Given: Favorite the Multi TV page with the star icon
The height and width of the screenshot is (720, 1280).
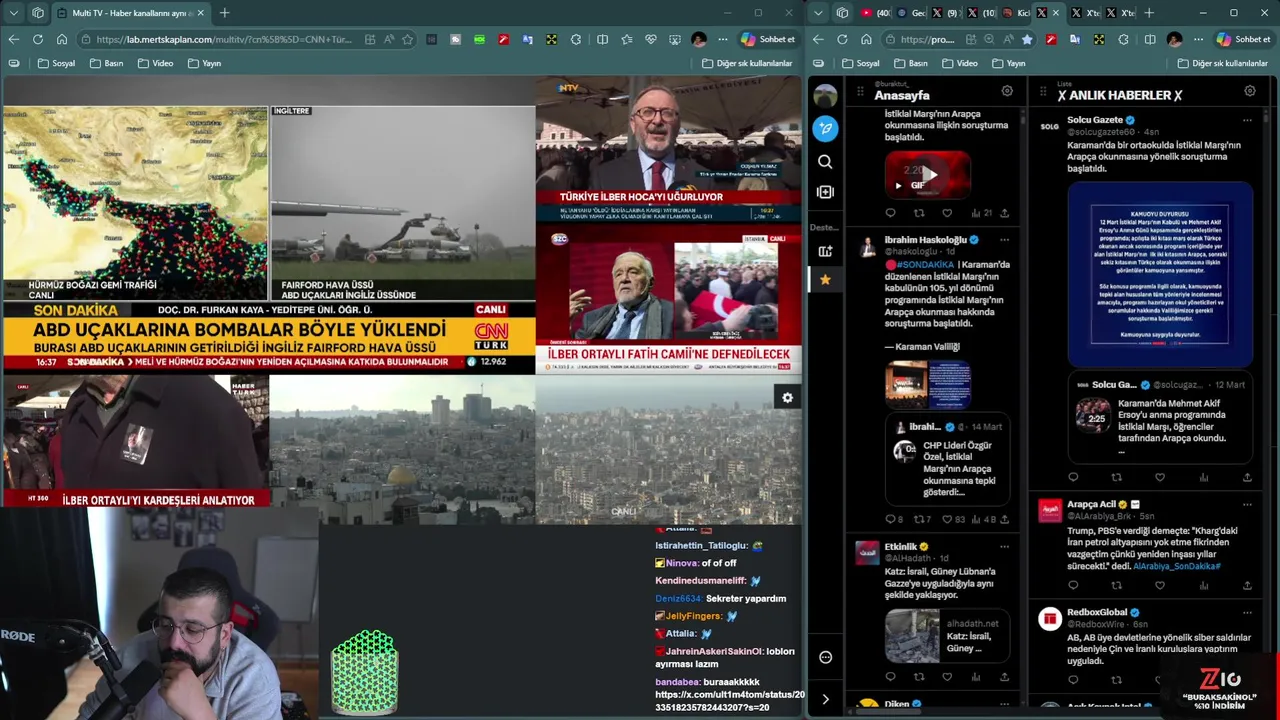Looking at the screenshot, I should pos(407,39).
